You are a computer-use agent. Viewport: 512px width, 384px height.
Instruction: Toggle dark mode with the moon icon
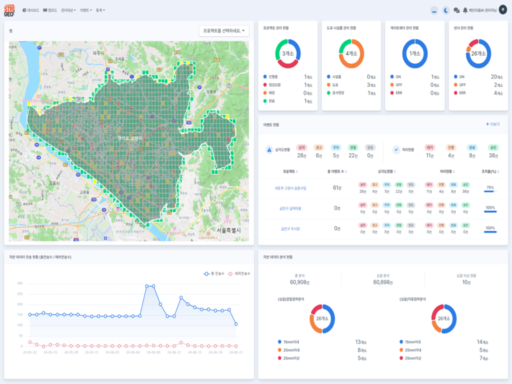click(x=446, y=11)
